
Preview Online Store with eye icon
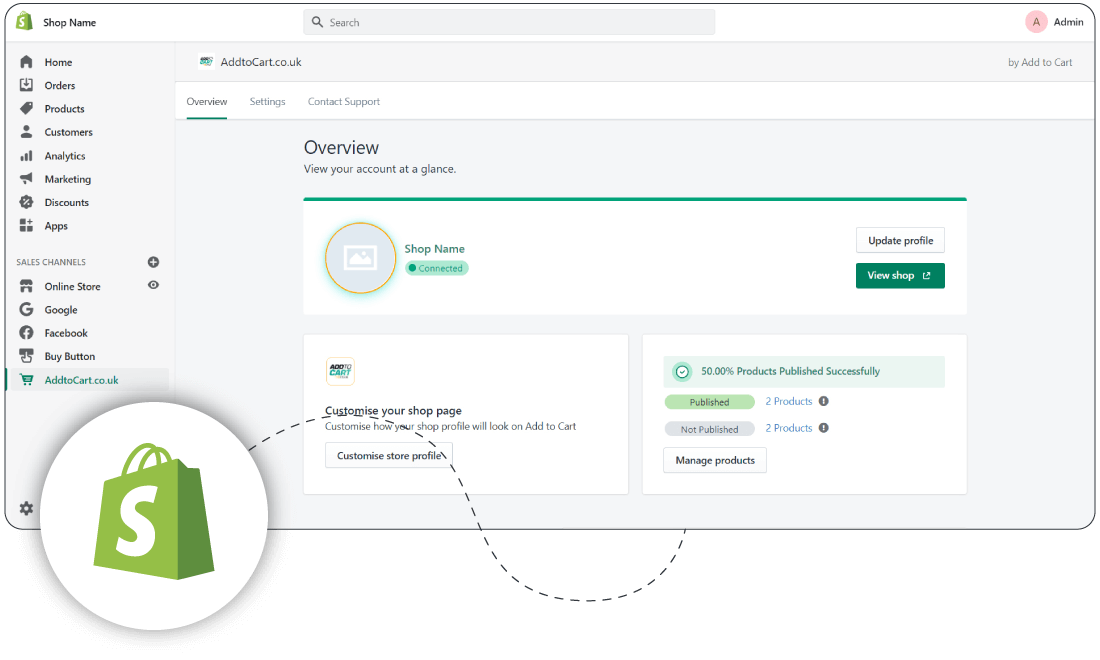[x=153, y=285]
